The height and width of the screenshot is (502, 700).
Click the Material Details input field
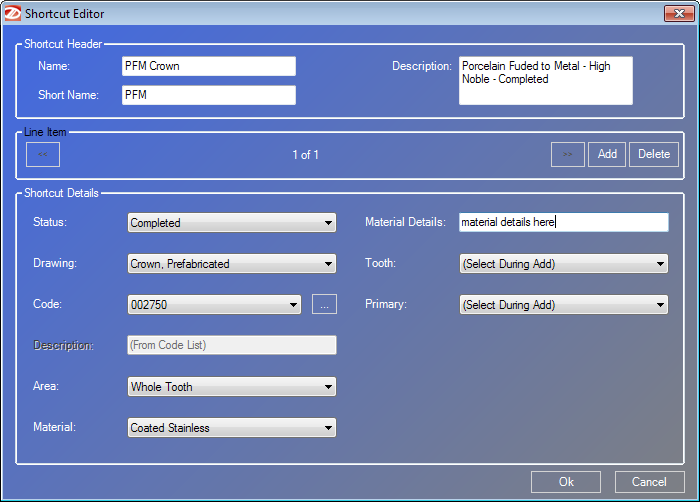tap(563, 222)
